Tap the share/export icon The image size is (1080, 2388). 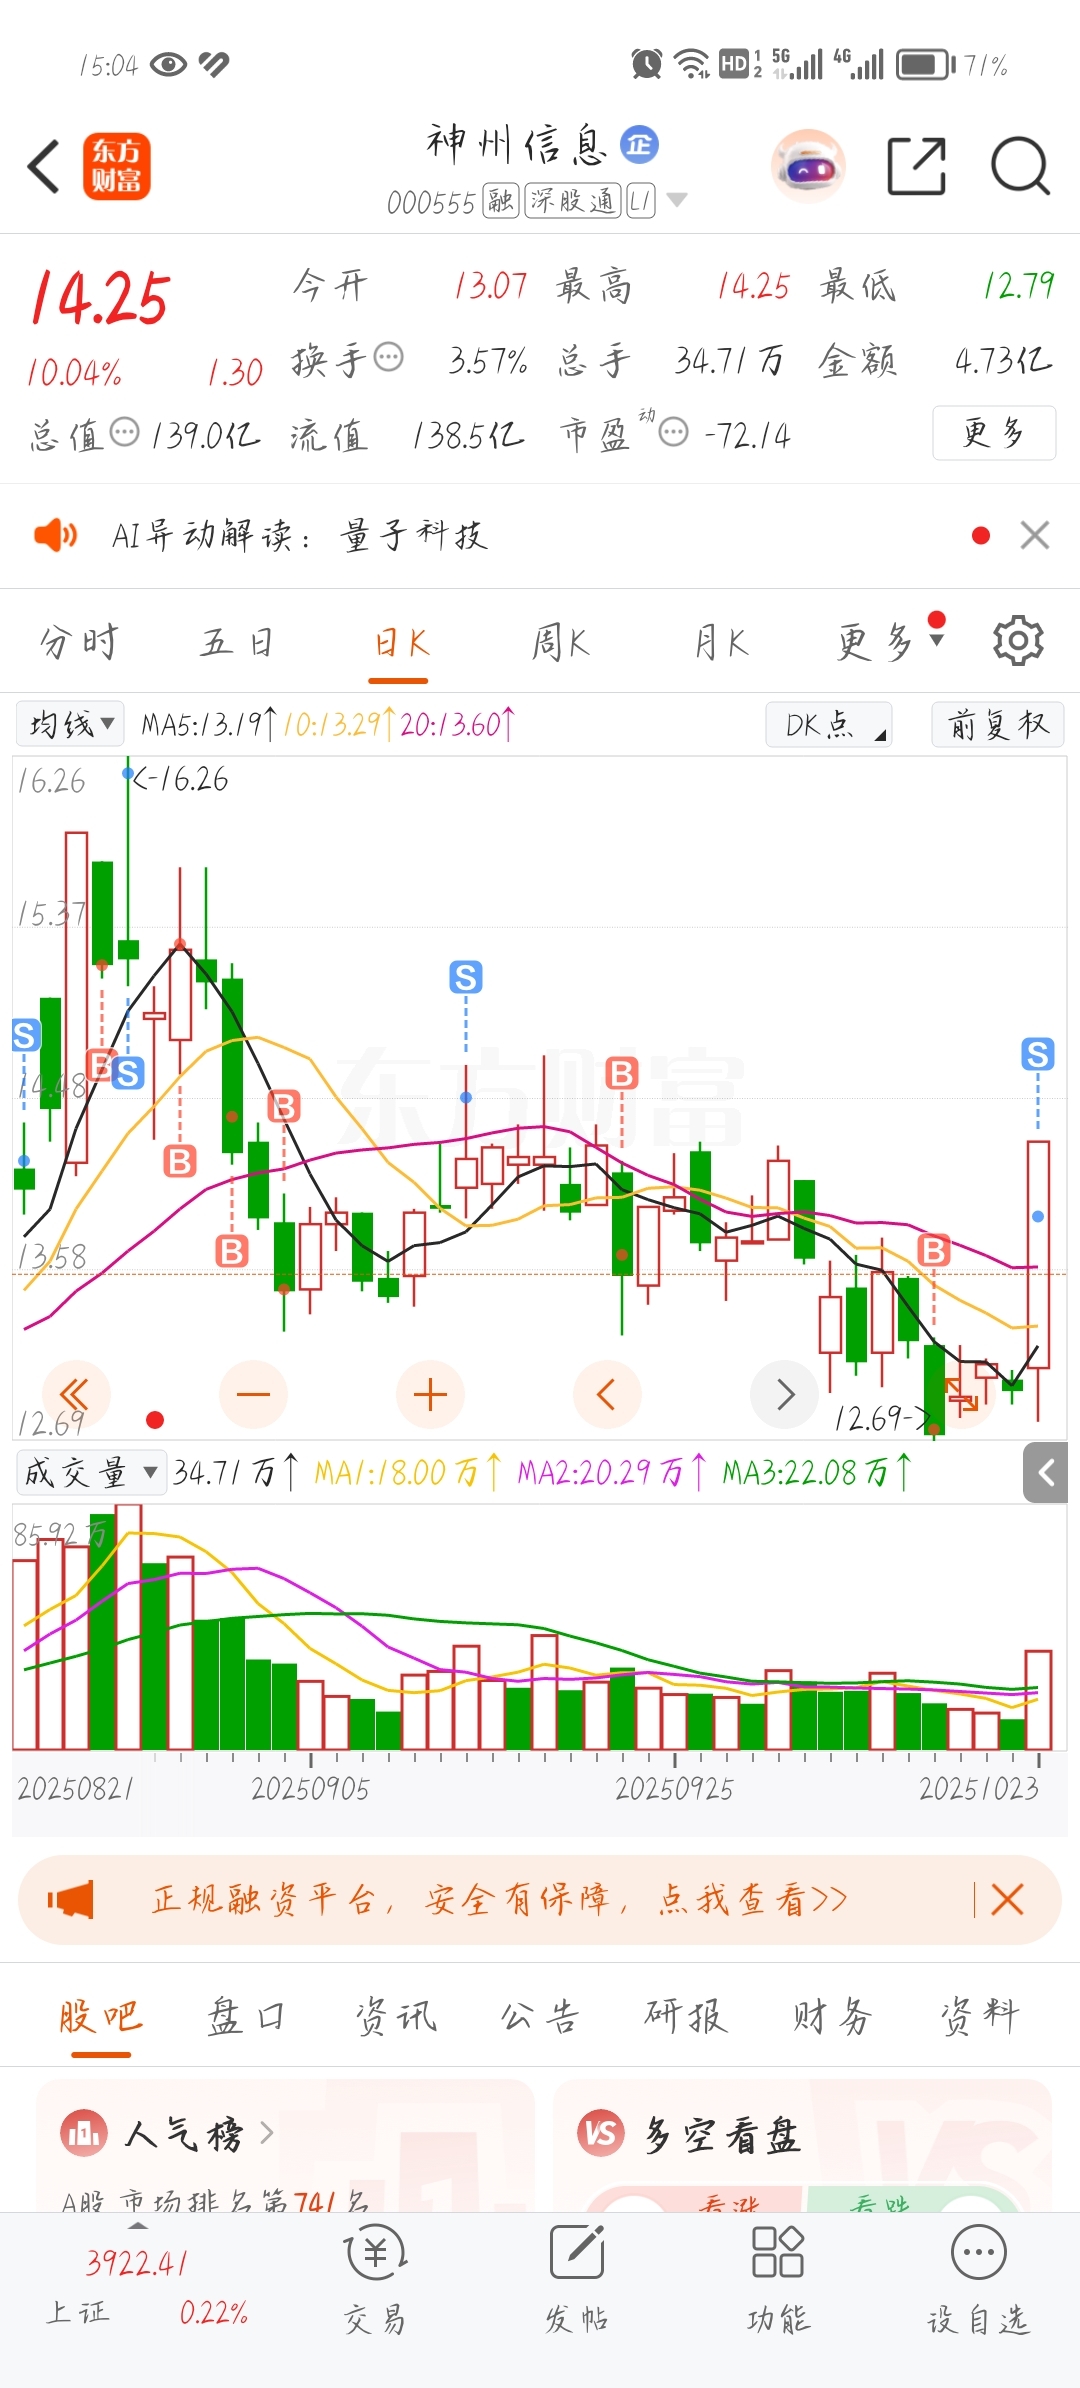pos(917,166)
